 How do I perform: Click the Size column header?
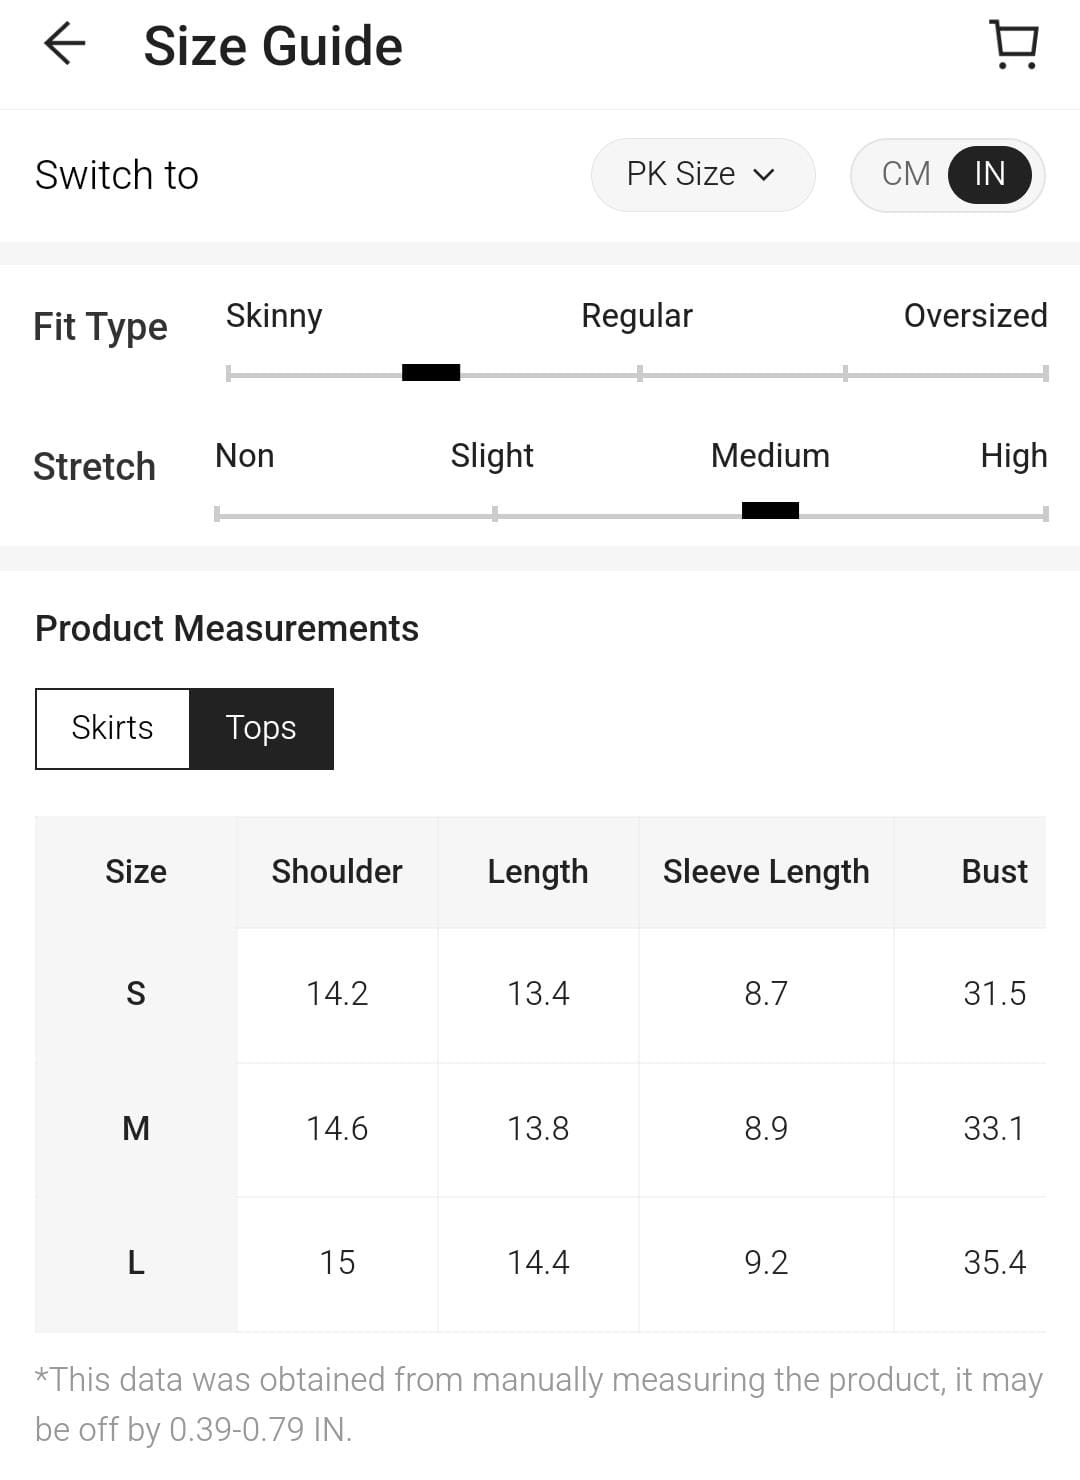click(136, 872)
